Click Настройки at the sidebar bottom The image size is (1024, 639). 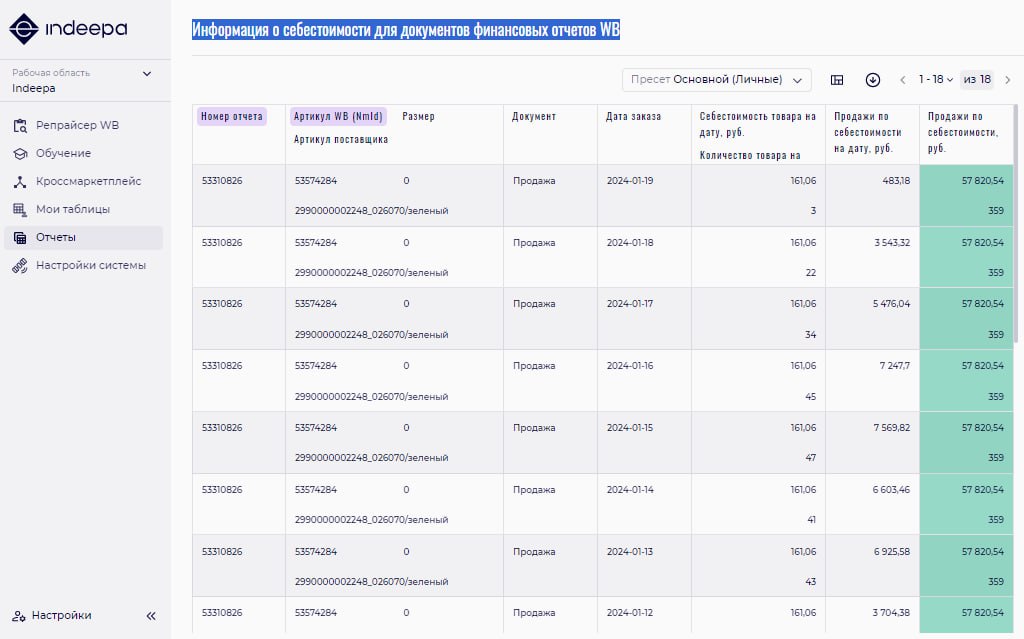(61, 616)
